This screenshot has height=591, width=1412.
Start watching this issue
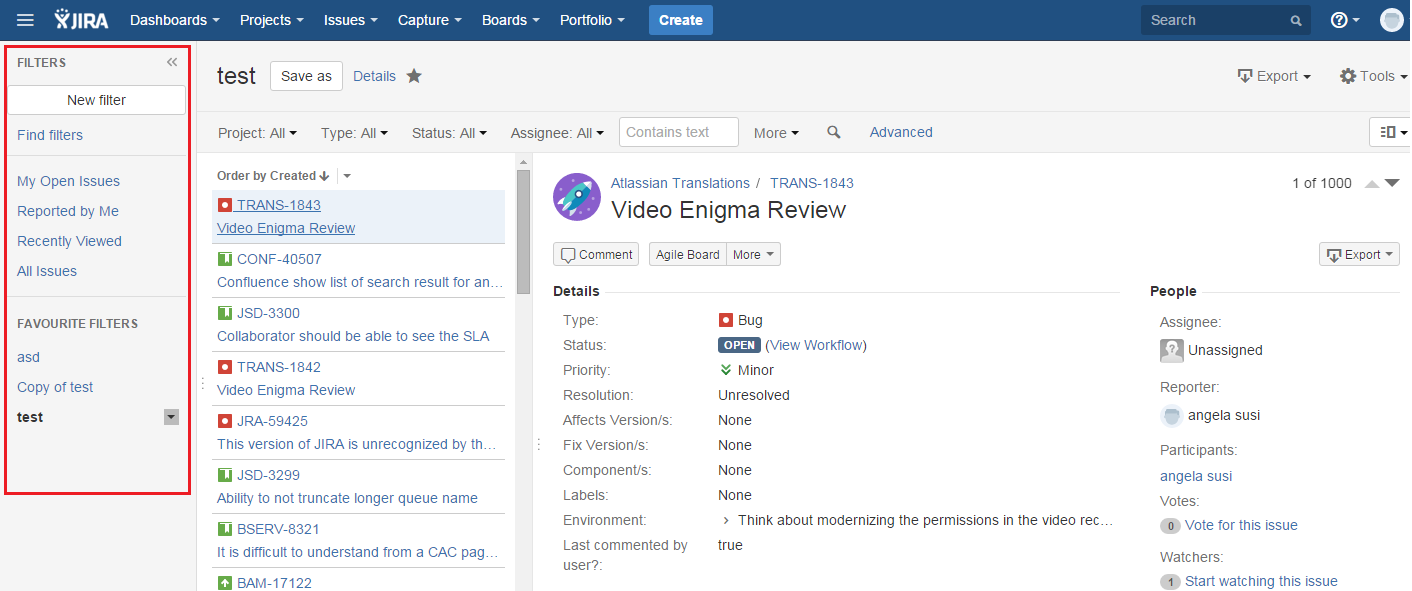[x=1261, y=581]
